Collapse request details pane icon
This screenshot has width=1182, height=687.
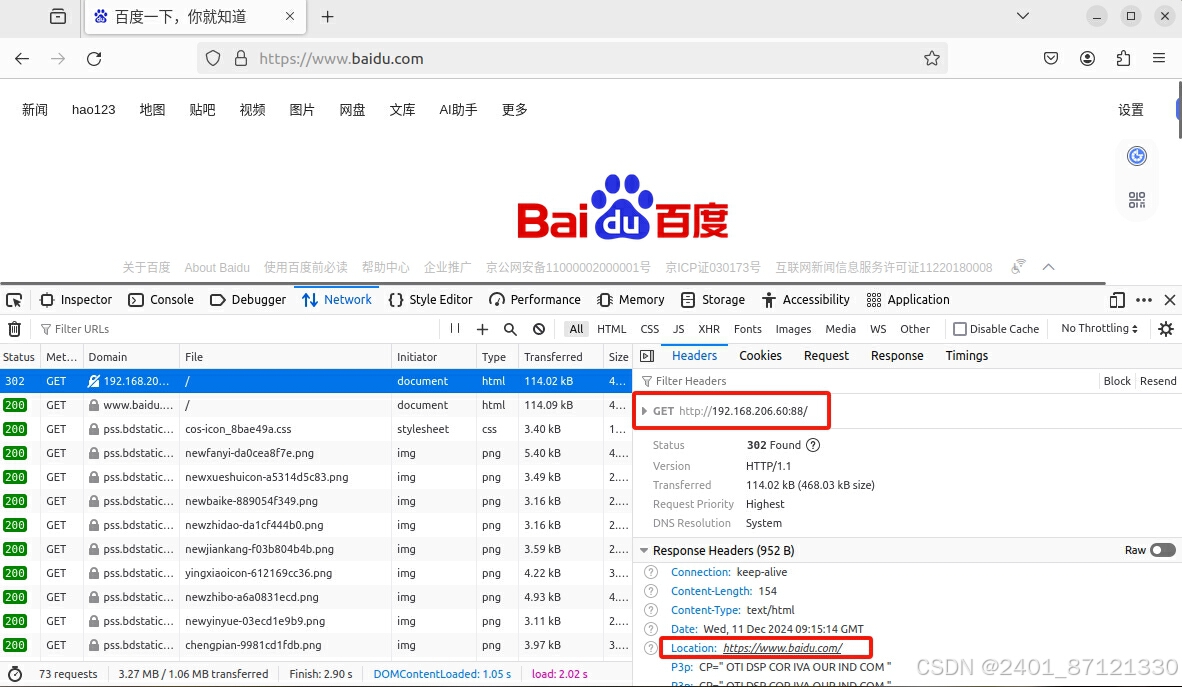[647, 356]
